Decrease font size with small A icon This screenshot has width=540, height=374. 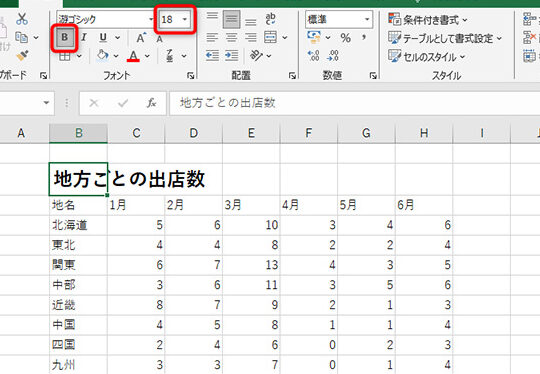[159, 38]
